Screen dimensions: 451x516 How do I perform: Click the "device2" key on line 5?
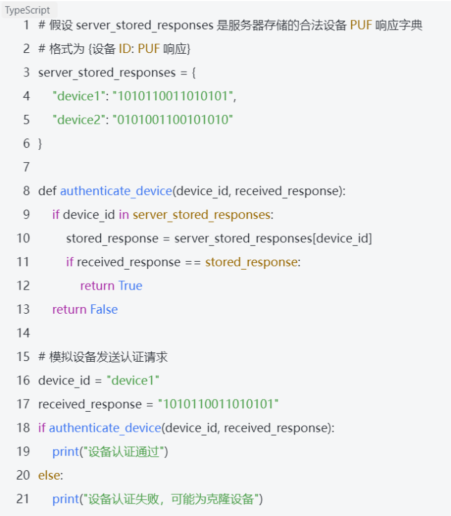(x=79, y=120)
